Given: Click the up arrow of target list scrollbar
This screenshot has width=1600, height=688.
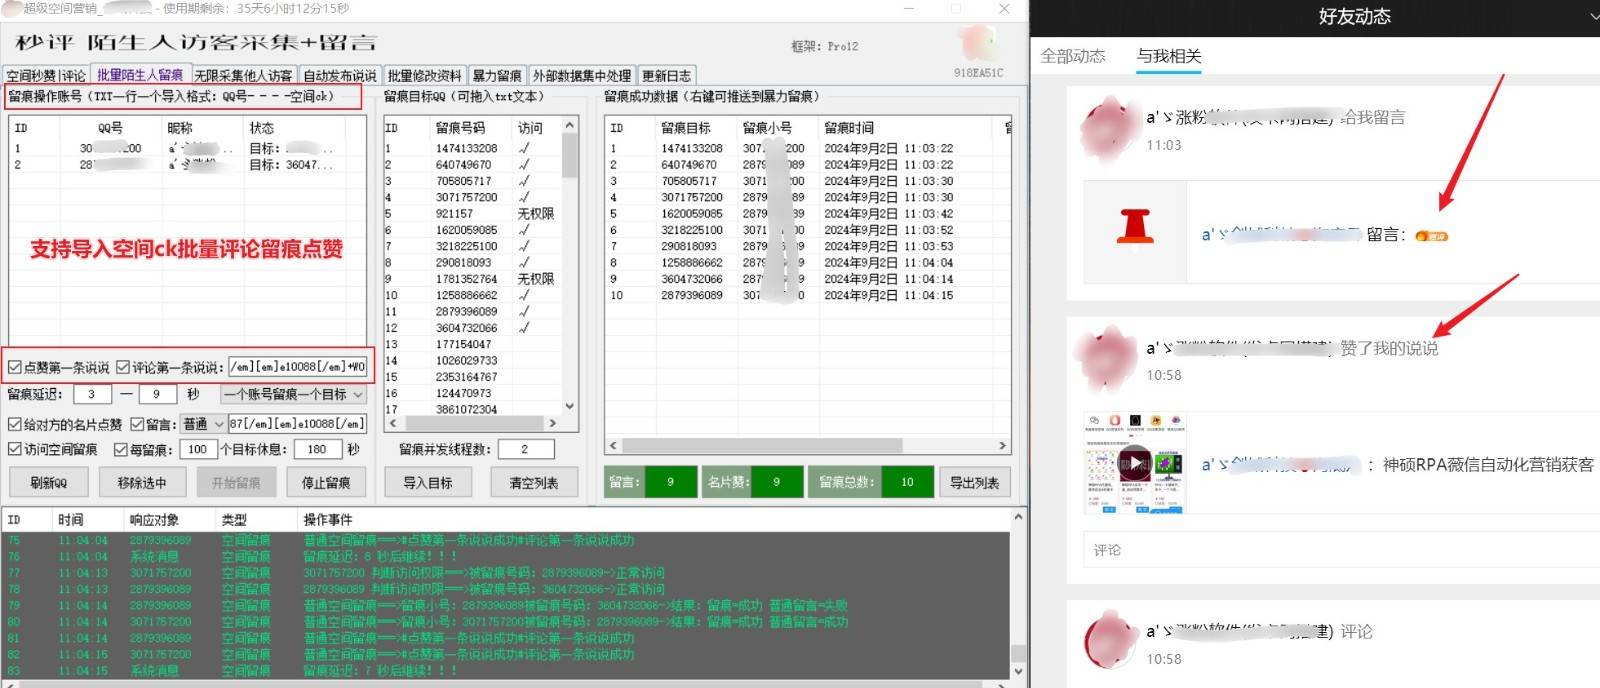Looking at the screenshot, I should (x=570, y=126).
